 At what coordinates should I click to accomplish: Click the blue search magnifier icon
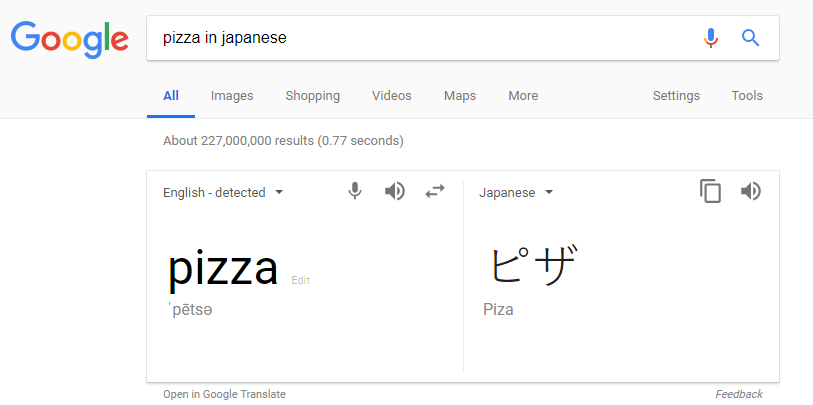tap(750, 38)
